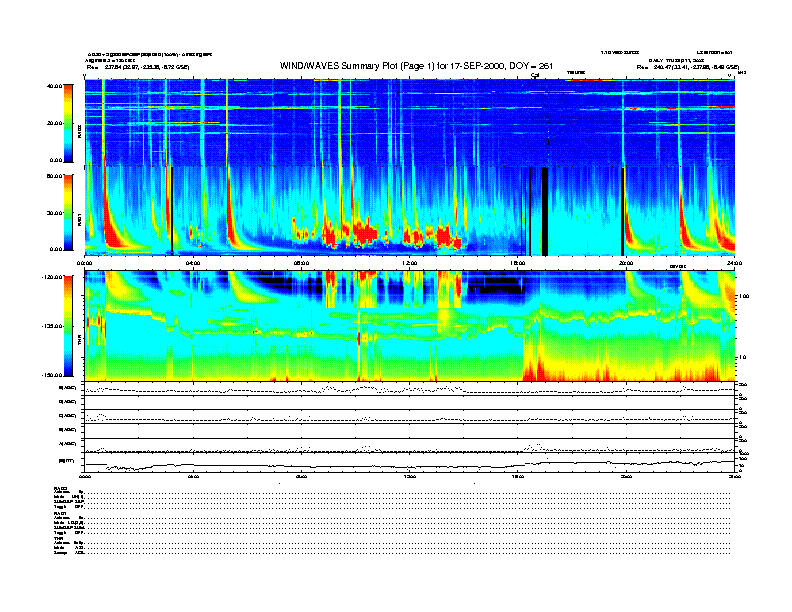792x612 pixels.
Task: Click the -150.00 label on TNR scale
Action: tap(52, 375)
